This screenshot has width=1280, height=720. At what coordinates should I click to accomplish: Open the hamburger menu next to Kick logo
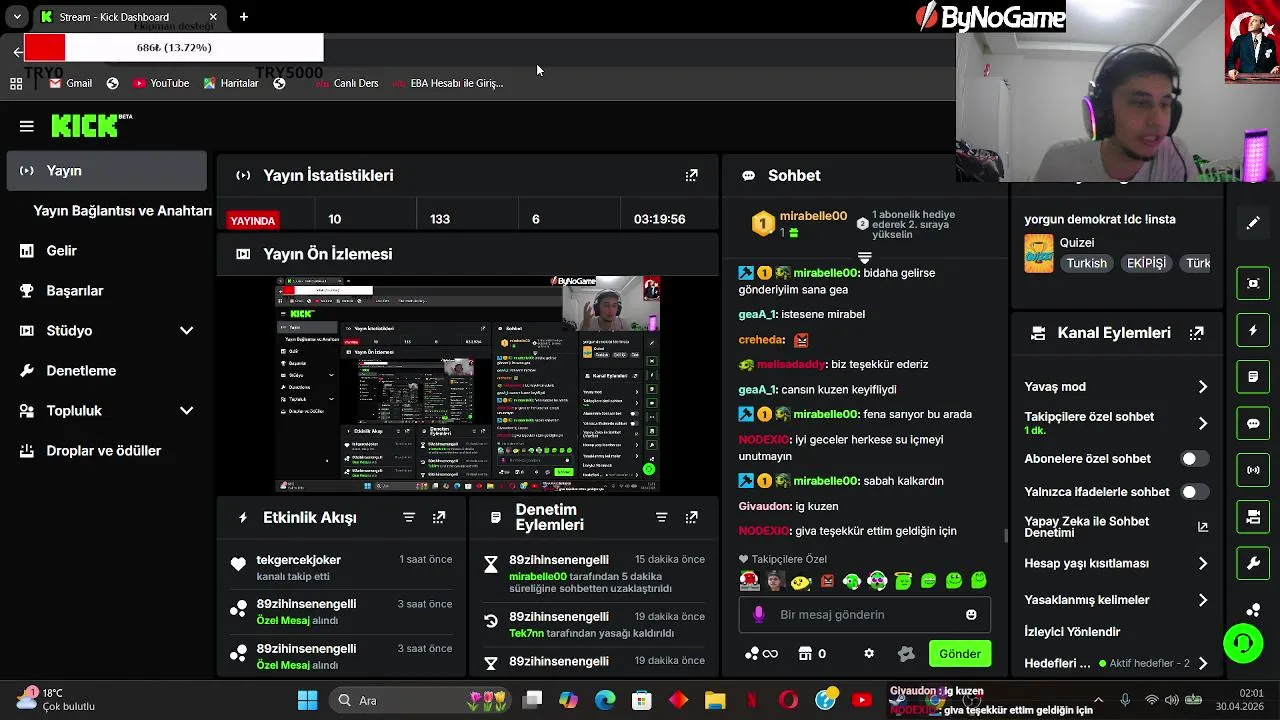(27, 126)
